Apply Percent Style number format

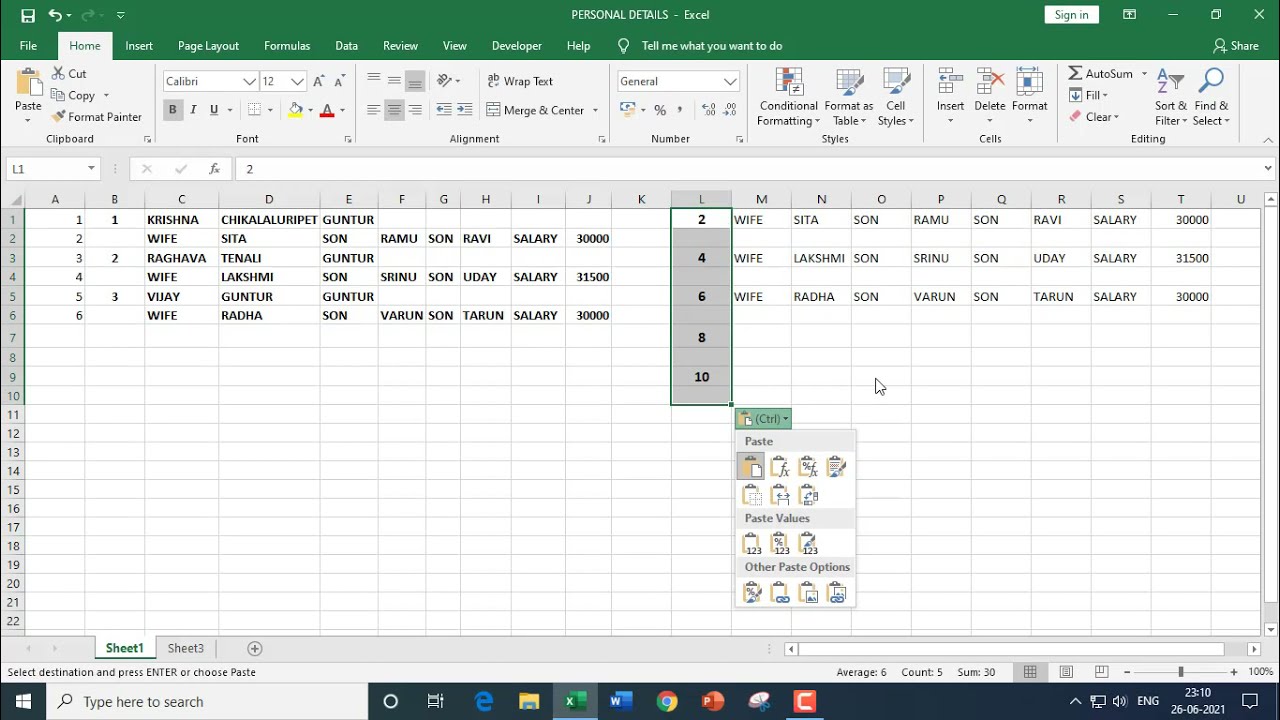(658, 110)
